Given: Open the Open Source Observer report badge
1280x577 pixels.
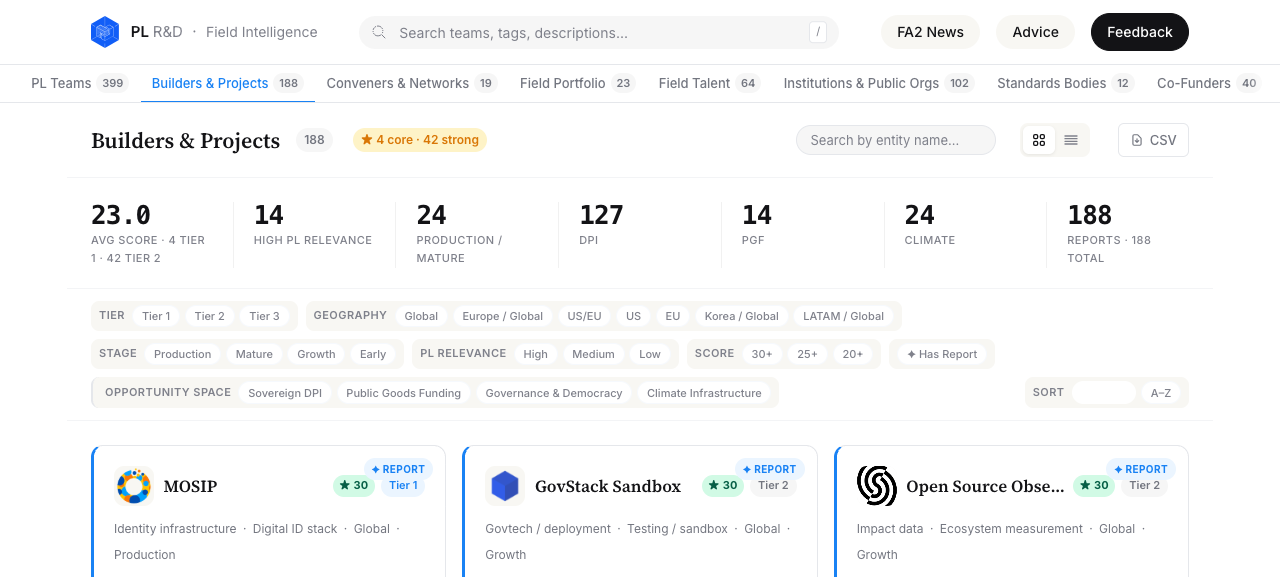Looking at the screenshot, I should [1140, 469].
